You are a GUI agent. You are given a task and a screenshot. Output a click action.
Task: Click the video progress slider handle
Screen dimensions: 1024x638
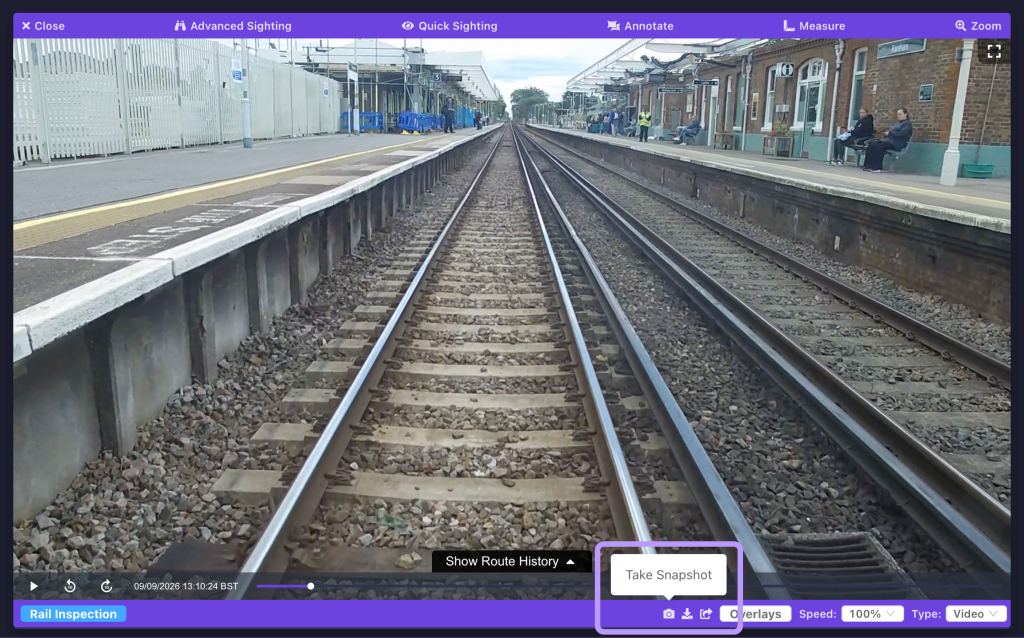click(x=311, y=586)
